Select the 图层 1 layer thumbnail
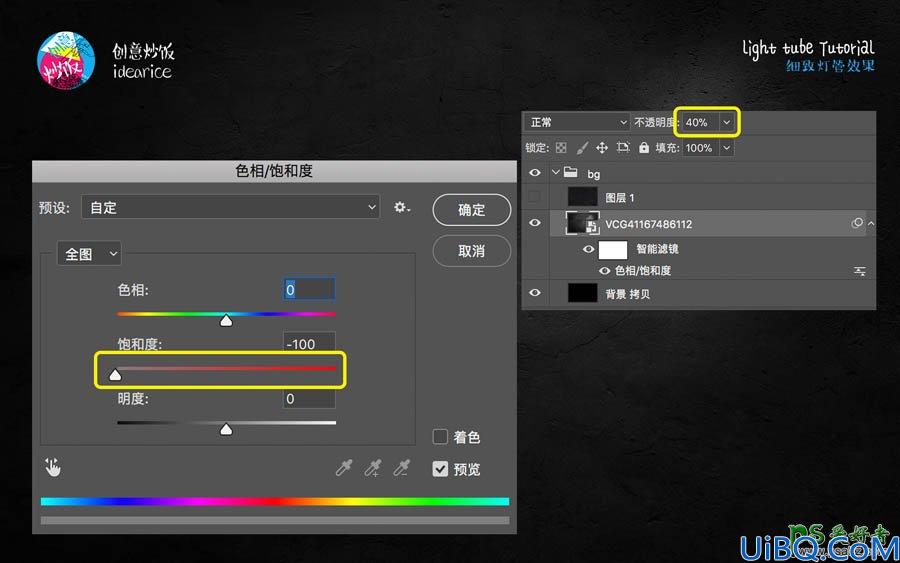 click(582, 197)
